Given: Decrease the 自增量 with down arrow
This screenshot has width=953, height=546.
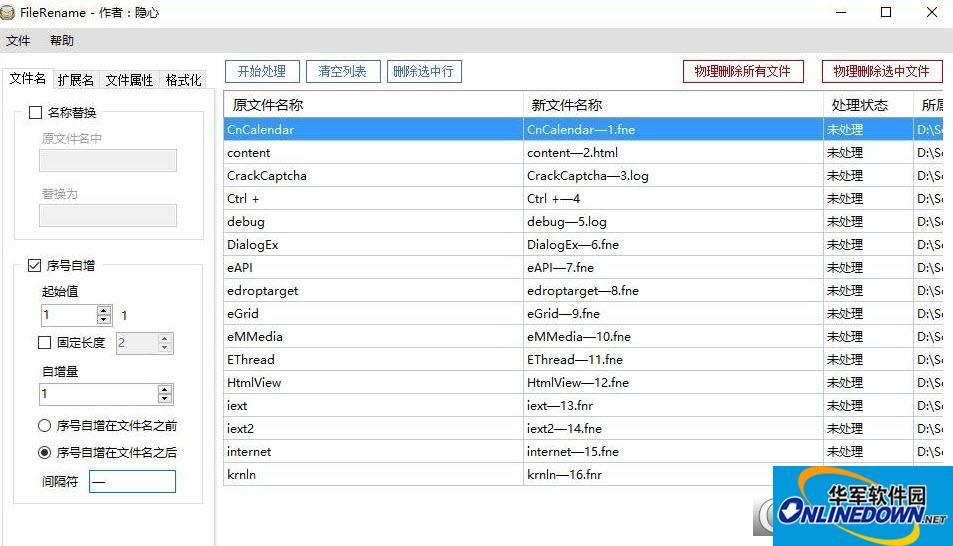Looking at the screenshot, I should tap(165, 398).
